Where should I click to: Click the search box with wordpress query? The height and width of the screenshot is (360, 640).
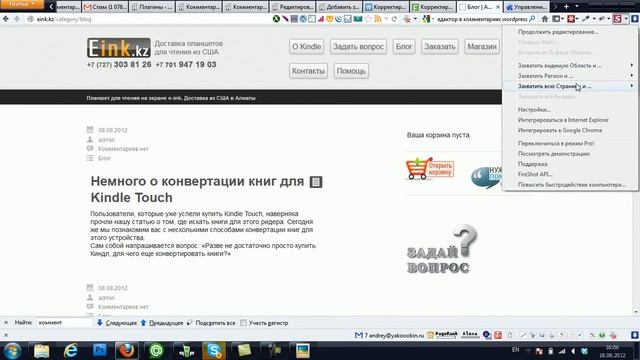coord(482,19)
